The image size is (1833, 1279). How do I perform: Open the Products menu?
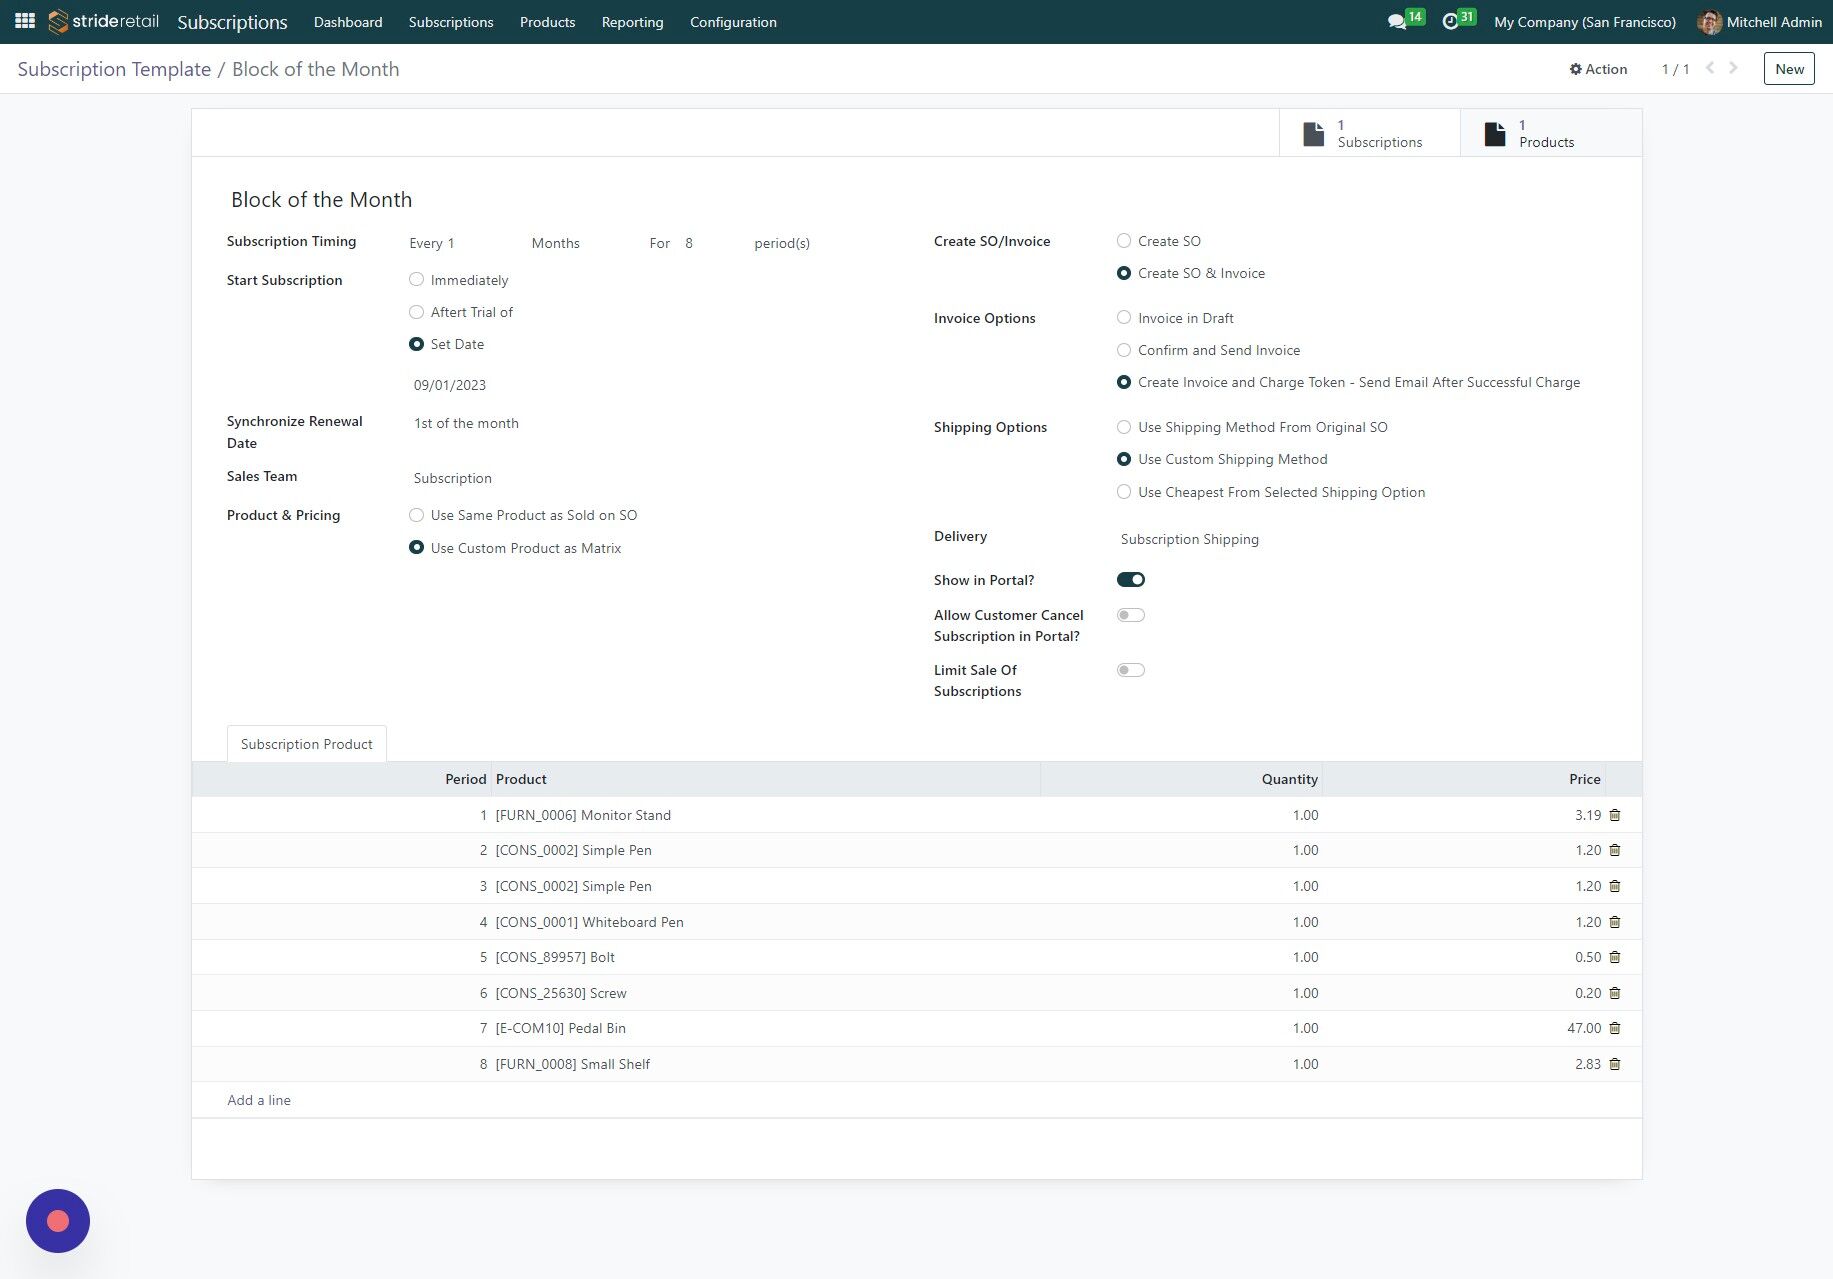pyautogui.click(x=547, y=22)
